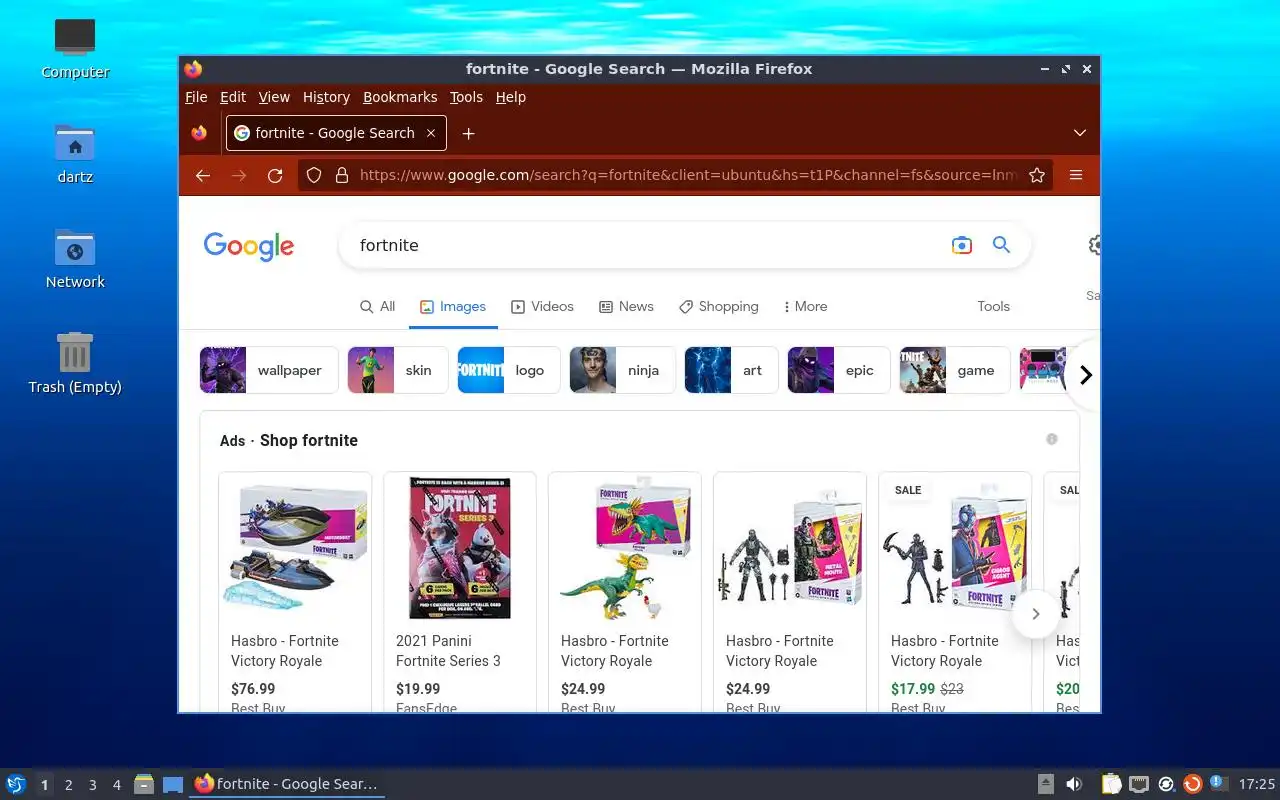
Task: Open the Help menu
Action: point(511,97)
